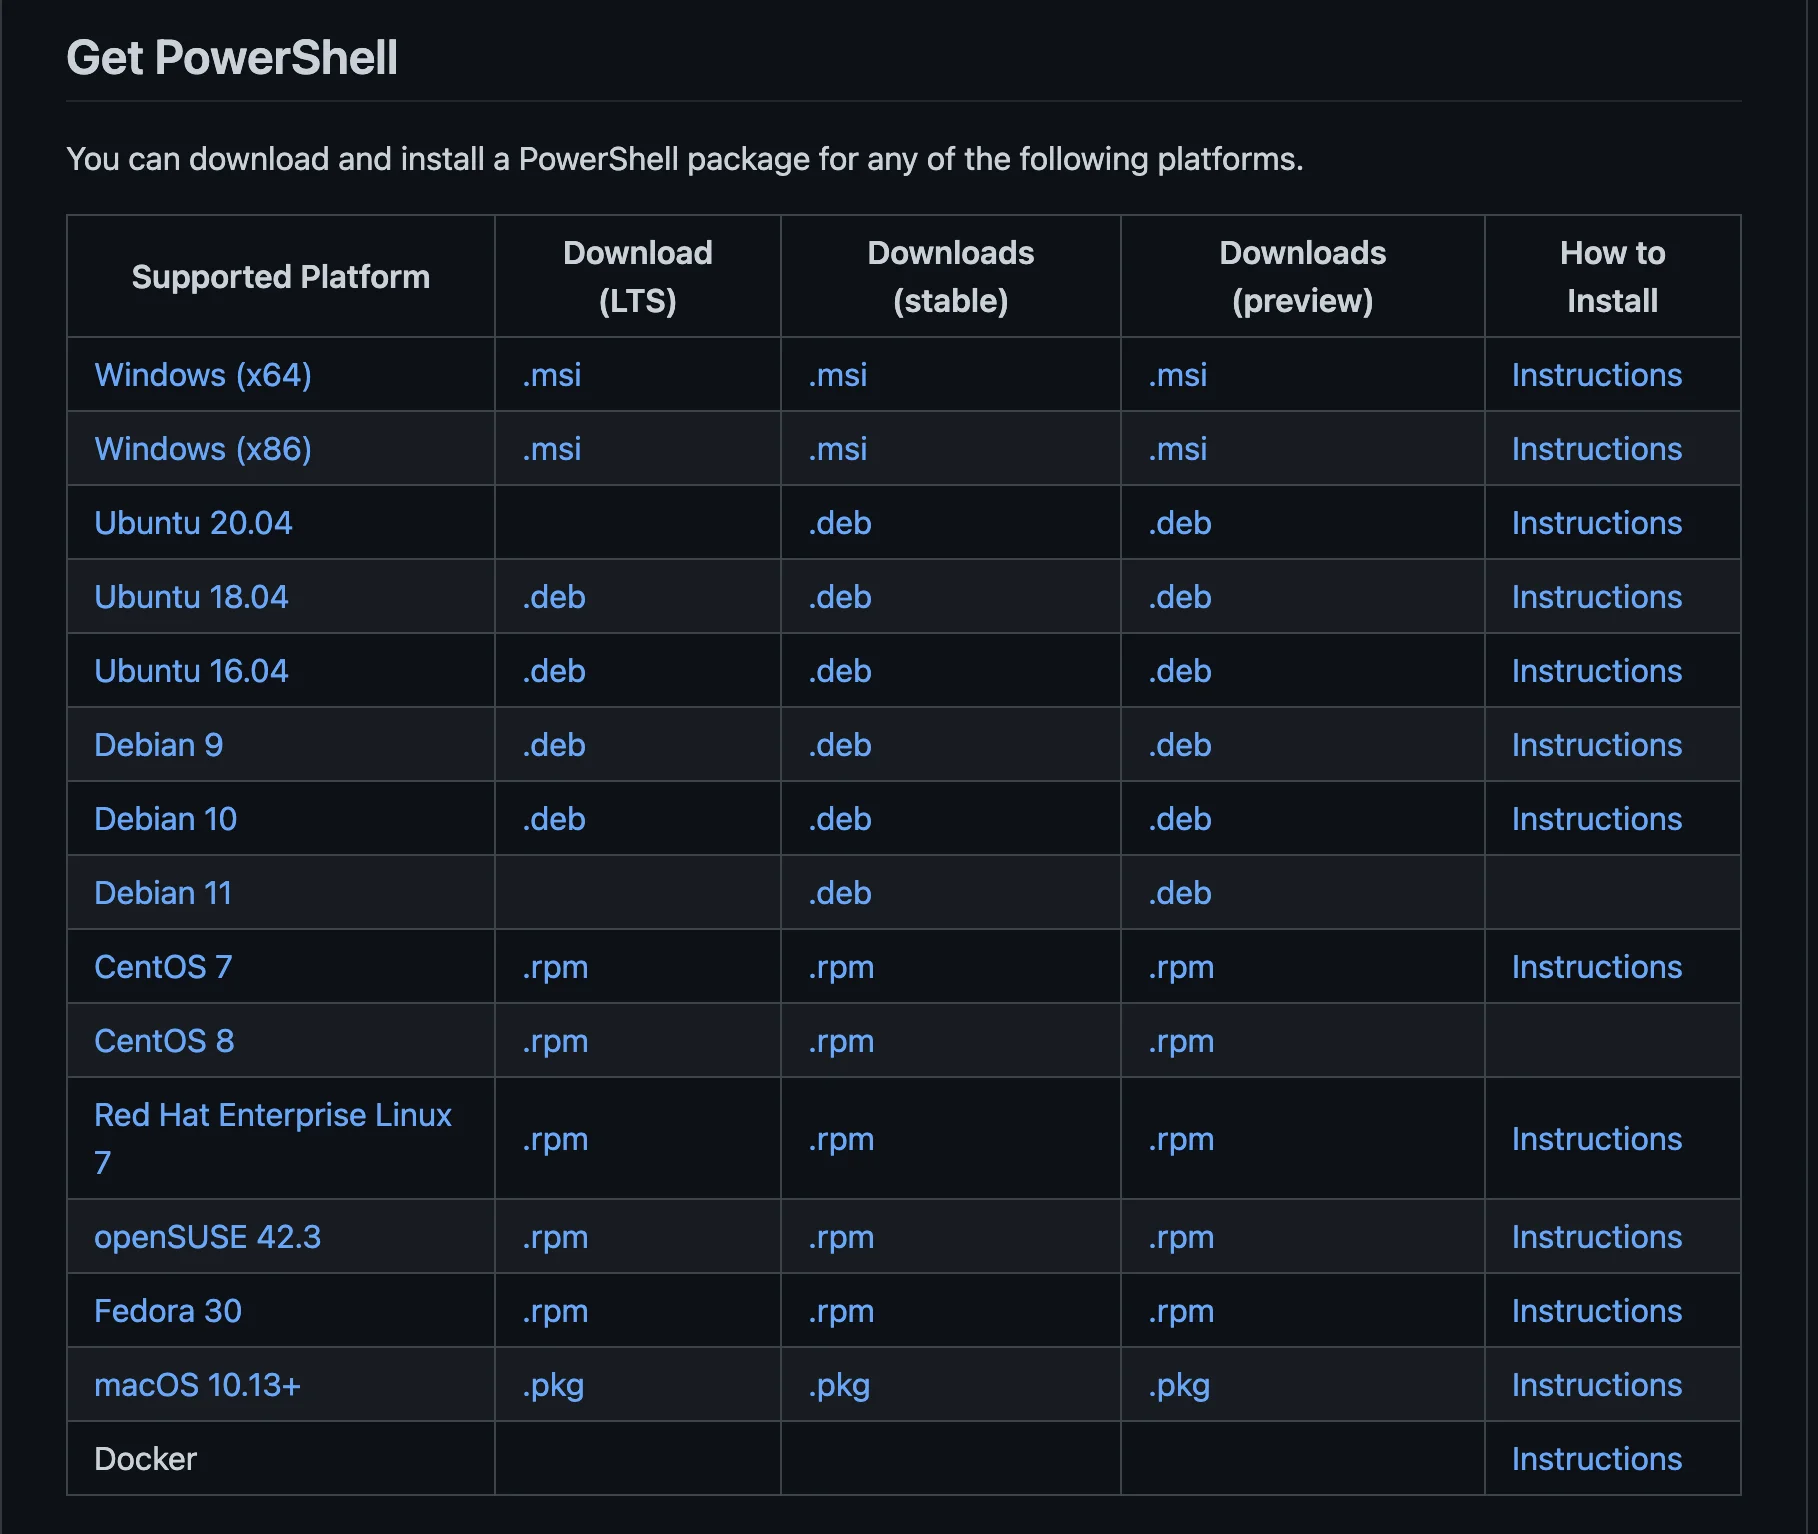Download the stable .pkg for macOS 10.13+
Screen dimensions: 1818x1534
pos(838,1386)
